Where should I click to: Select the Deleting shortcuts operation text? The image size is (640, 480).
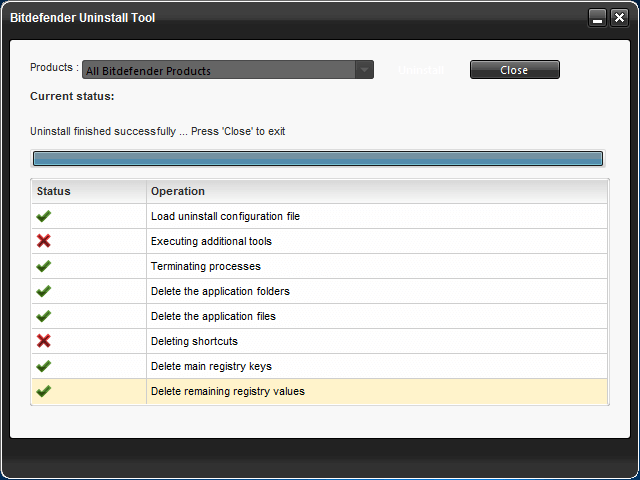pyautogui.click(x=194, y=341)
